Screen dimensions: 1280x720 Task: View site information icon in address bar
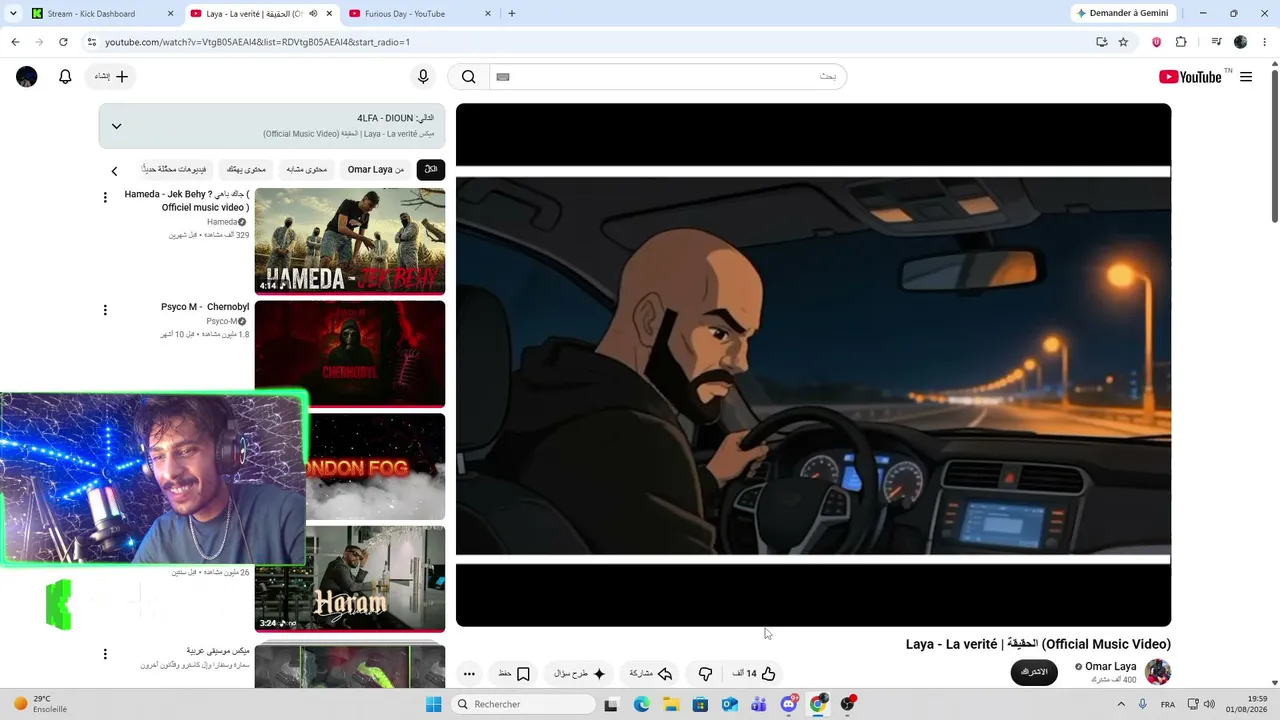tap(91, 42)
